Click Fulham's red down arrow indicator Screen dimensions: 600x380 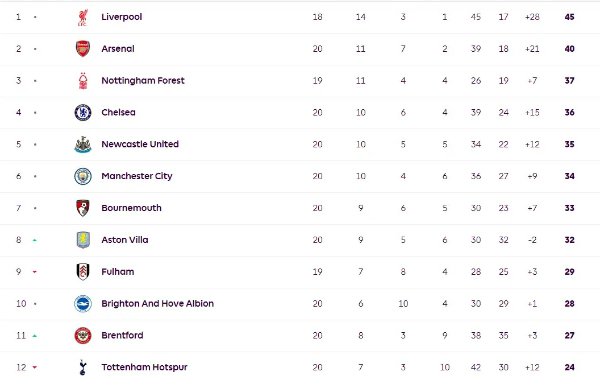click(x=34, y=272)
